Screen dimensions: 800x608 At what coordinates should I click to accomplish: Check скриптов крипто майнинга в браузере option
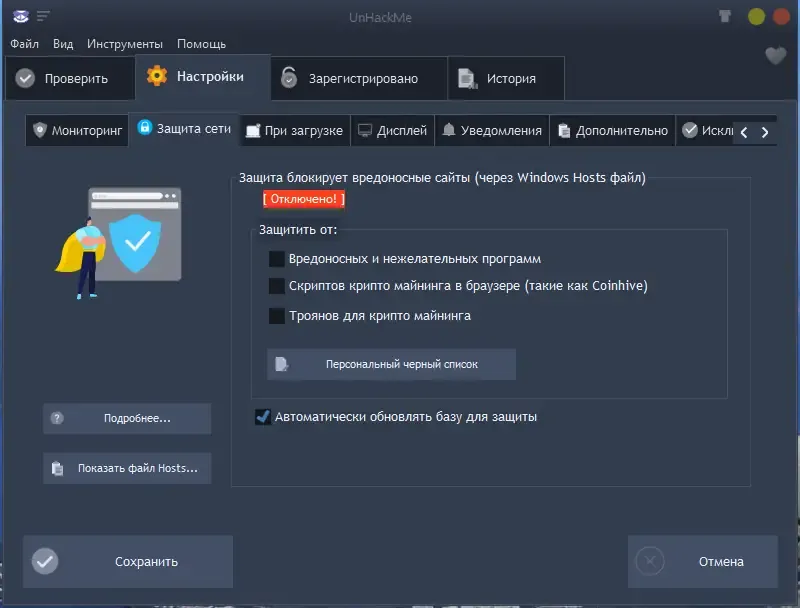274,287
